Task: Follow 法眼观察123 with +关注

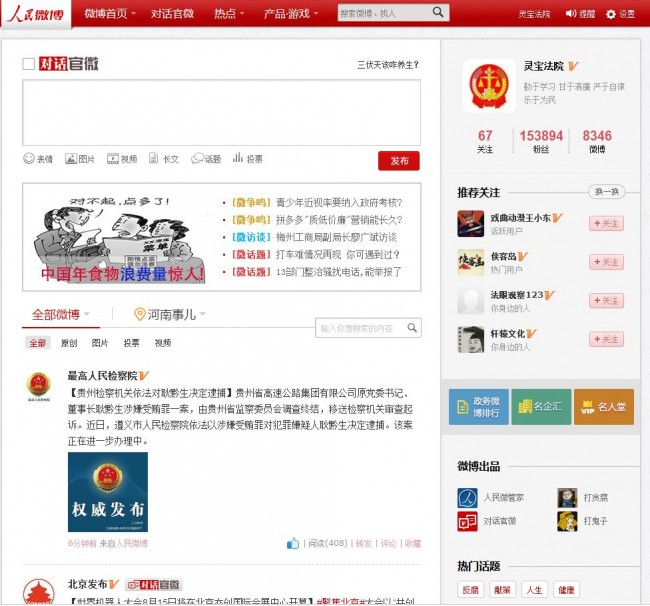Action: click(606, 301)
